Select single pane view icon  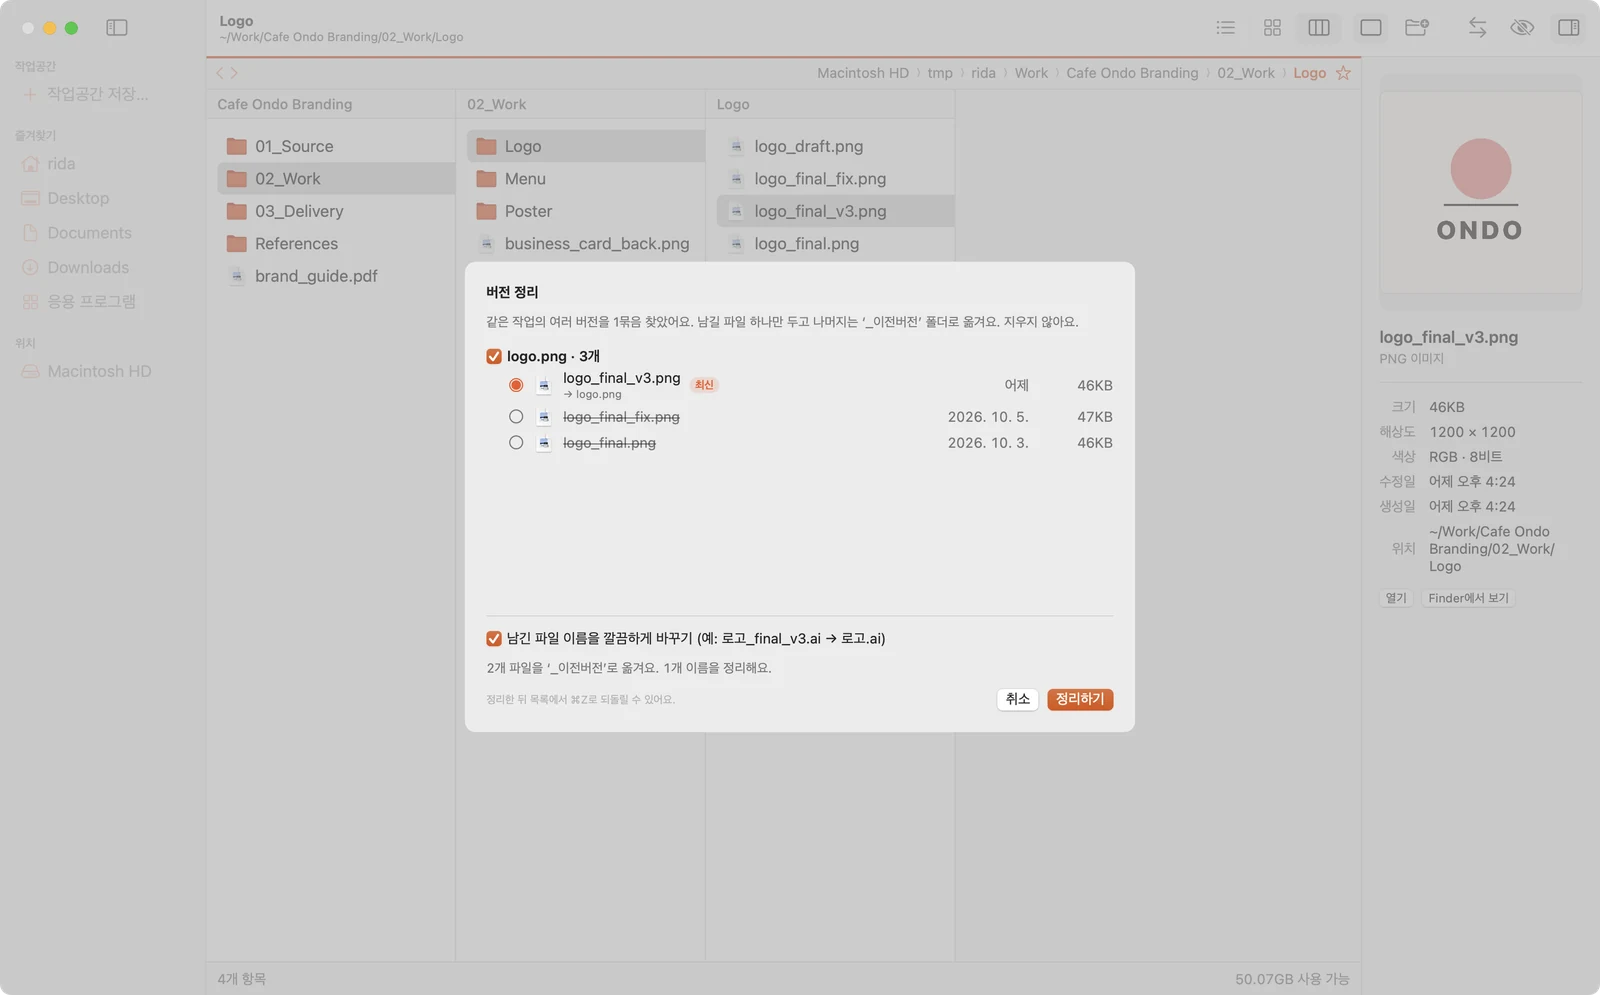point(1371,28)
